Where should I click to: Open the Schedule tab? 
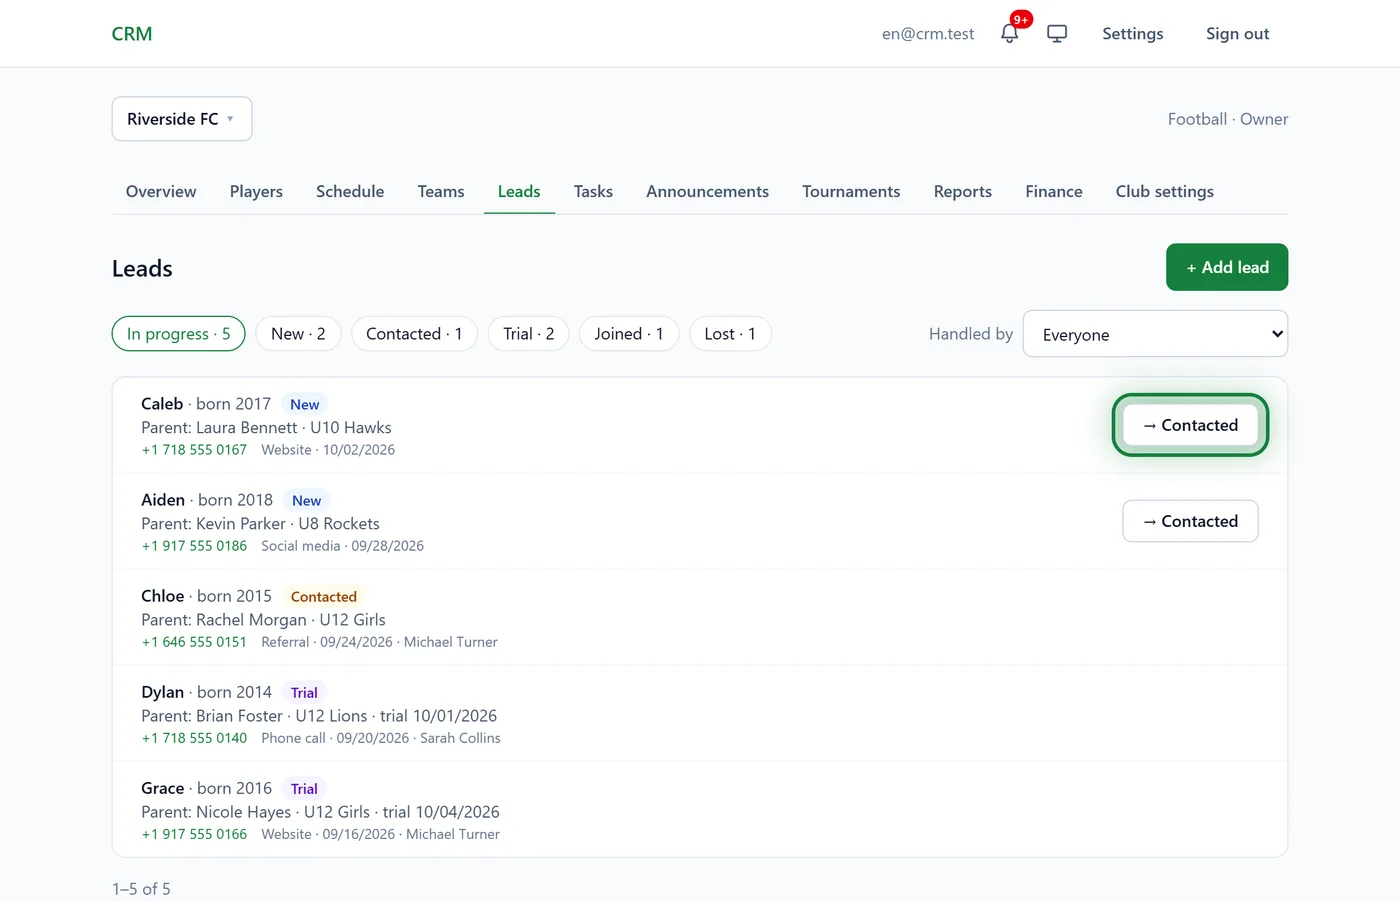tap(350, 191)
